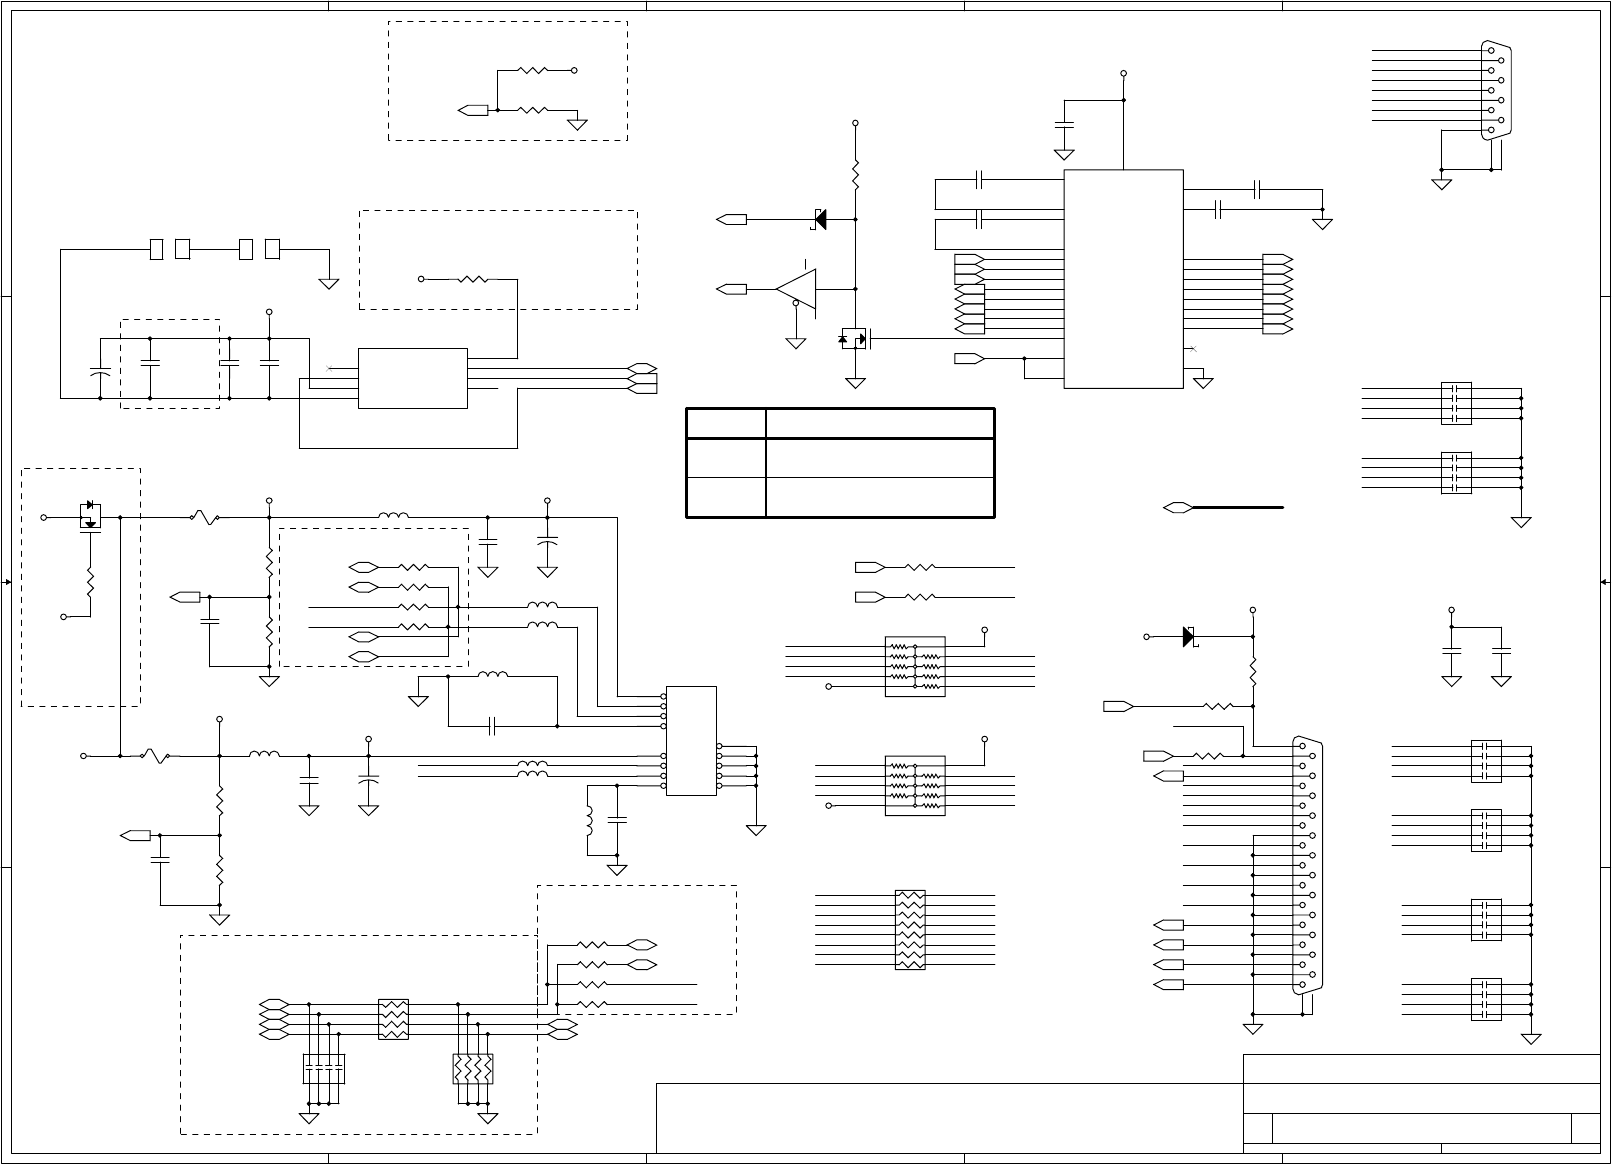Select the upper fuse symbol on power rail
1612x1164 pixels.
pos(204,518)
